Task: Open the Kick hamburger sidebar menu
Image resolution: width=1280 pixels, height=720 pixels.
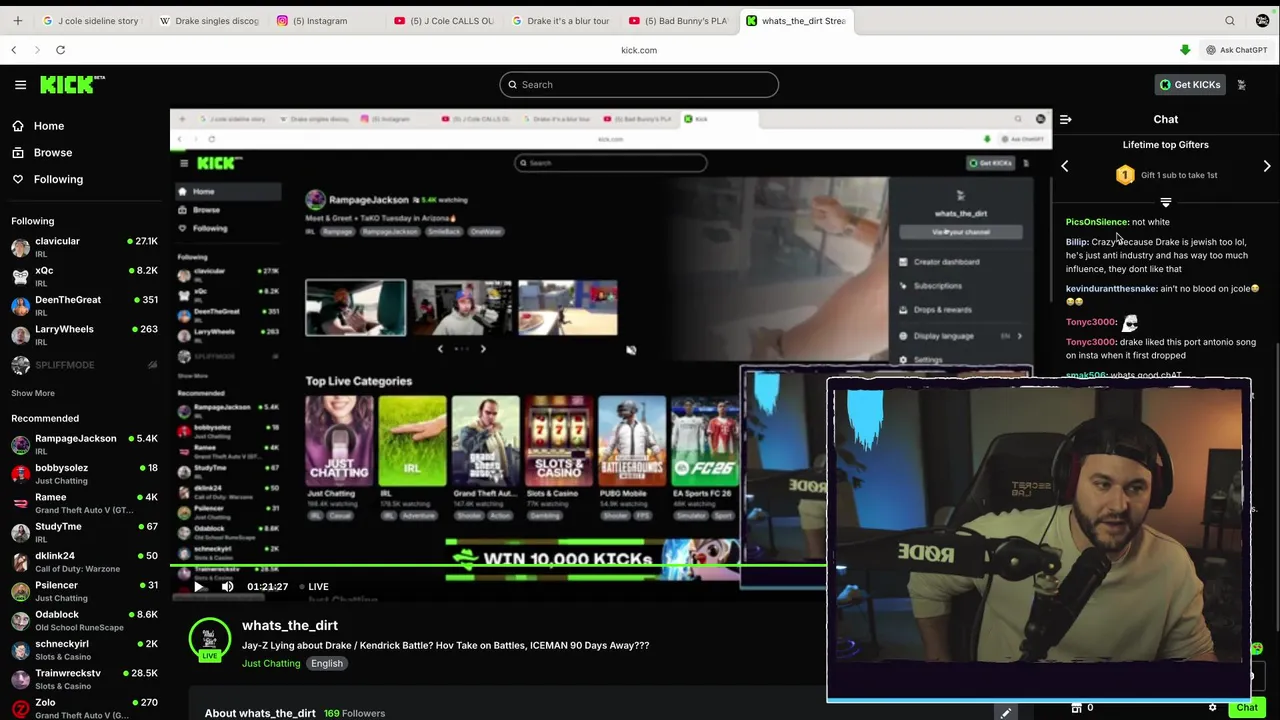Action: pyautogui.click(x=20, y=85)
